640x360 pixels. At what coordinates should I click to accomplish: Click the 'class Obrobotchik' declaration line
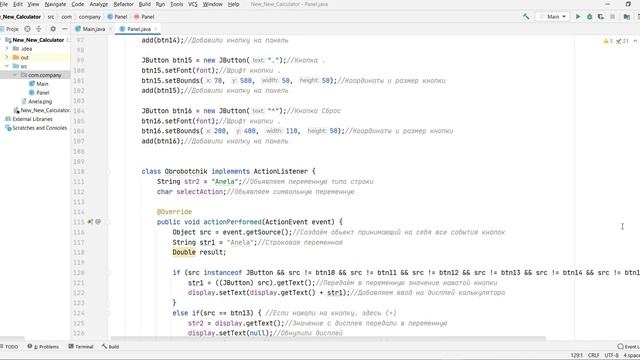pyautogui.click(x=229, y=171)
